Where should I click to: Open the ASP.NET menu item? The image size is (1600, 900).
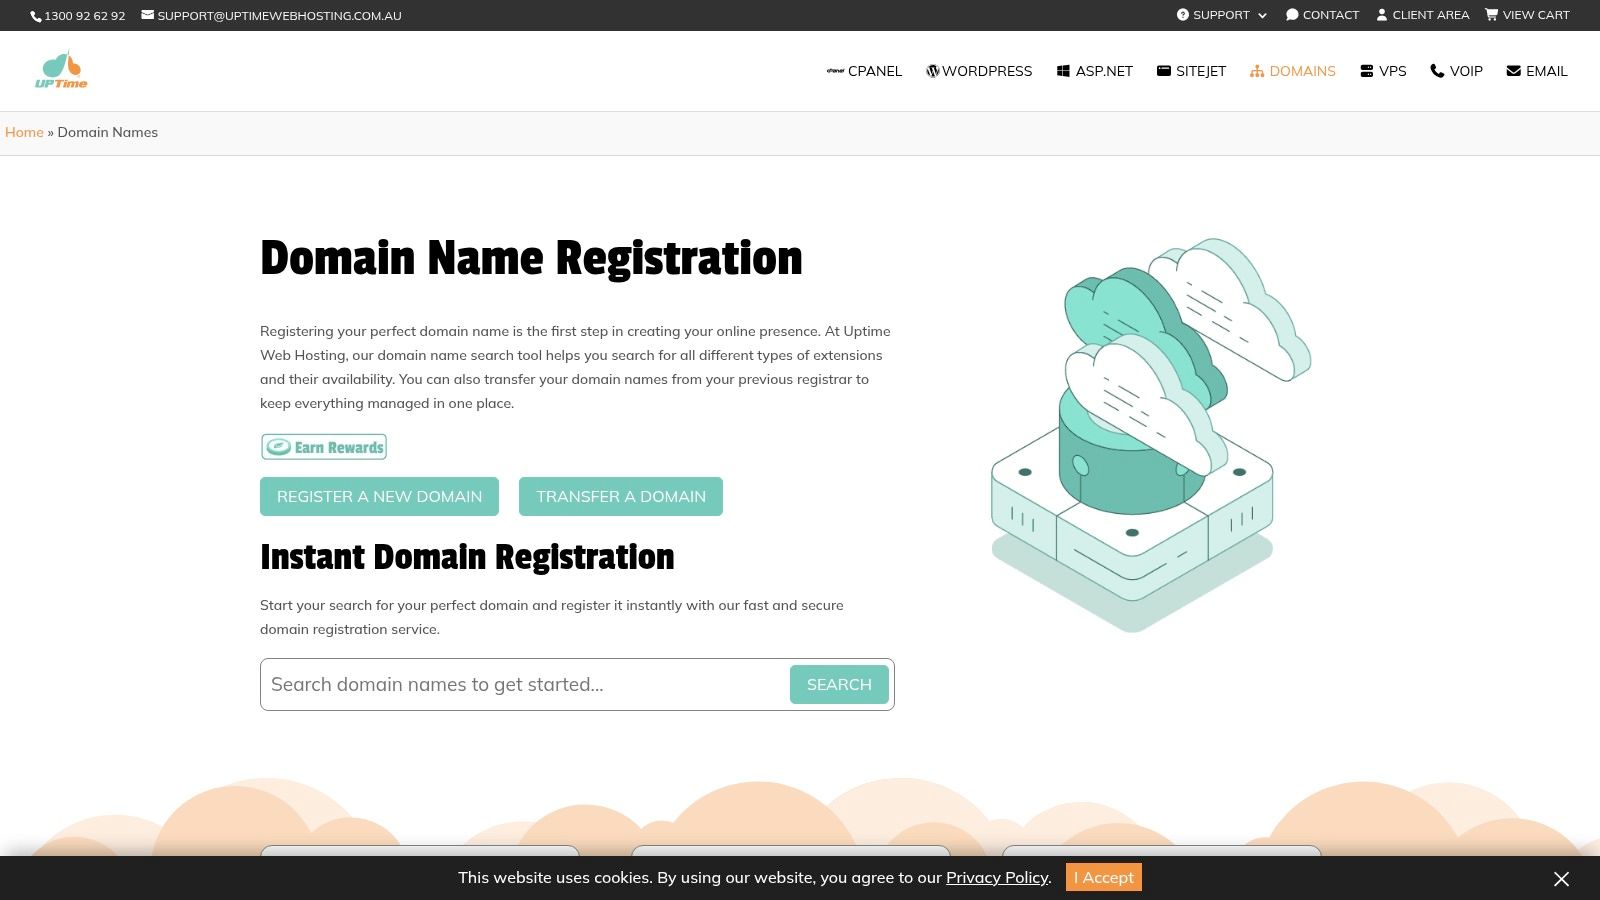(x=1095, y=71)
